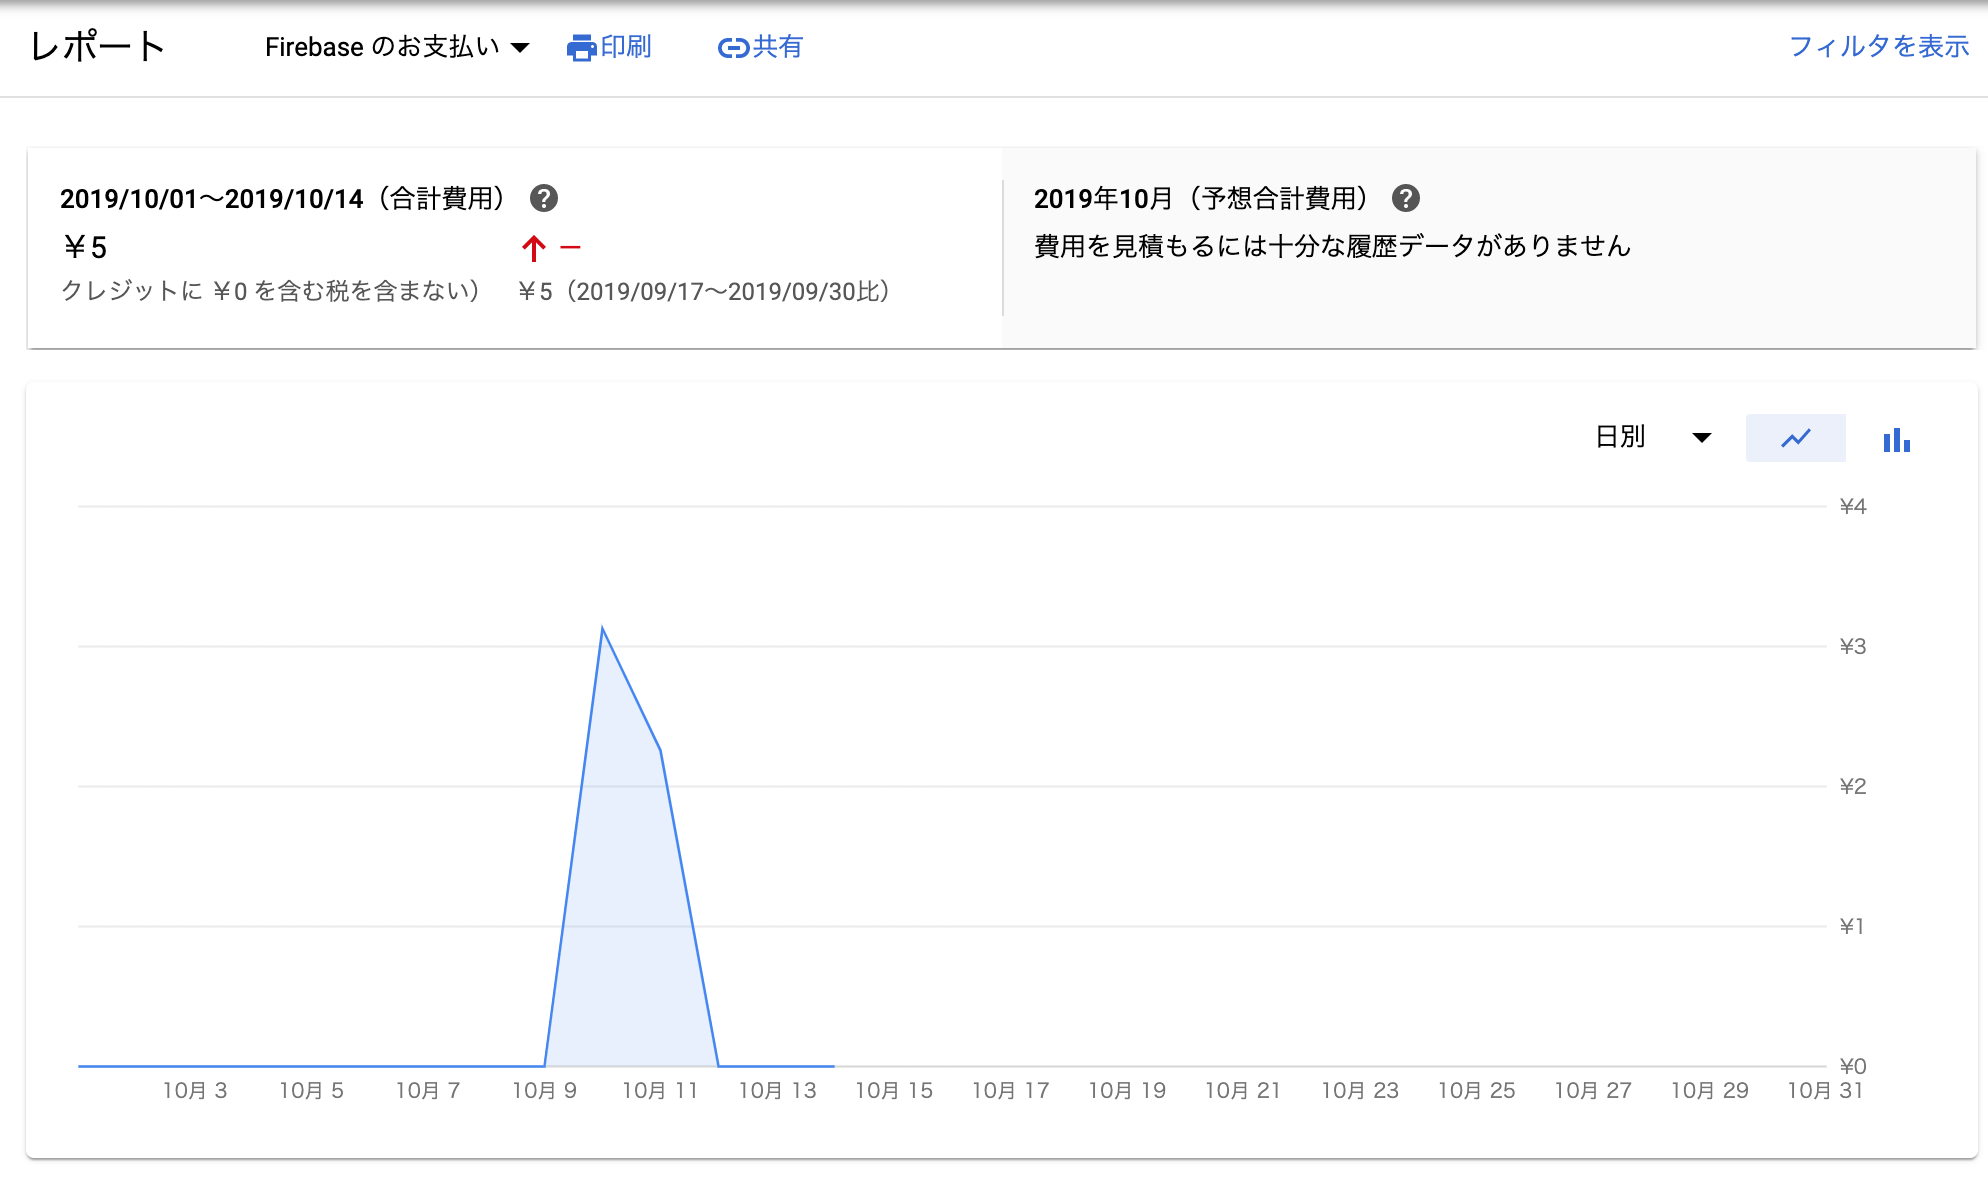The height and width of the screenshot is (1184, 1988).
Task: Click the ¥5 total cost figure
Action: click(x=84, y=246)
